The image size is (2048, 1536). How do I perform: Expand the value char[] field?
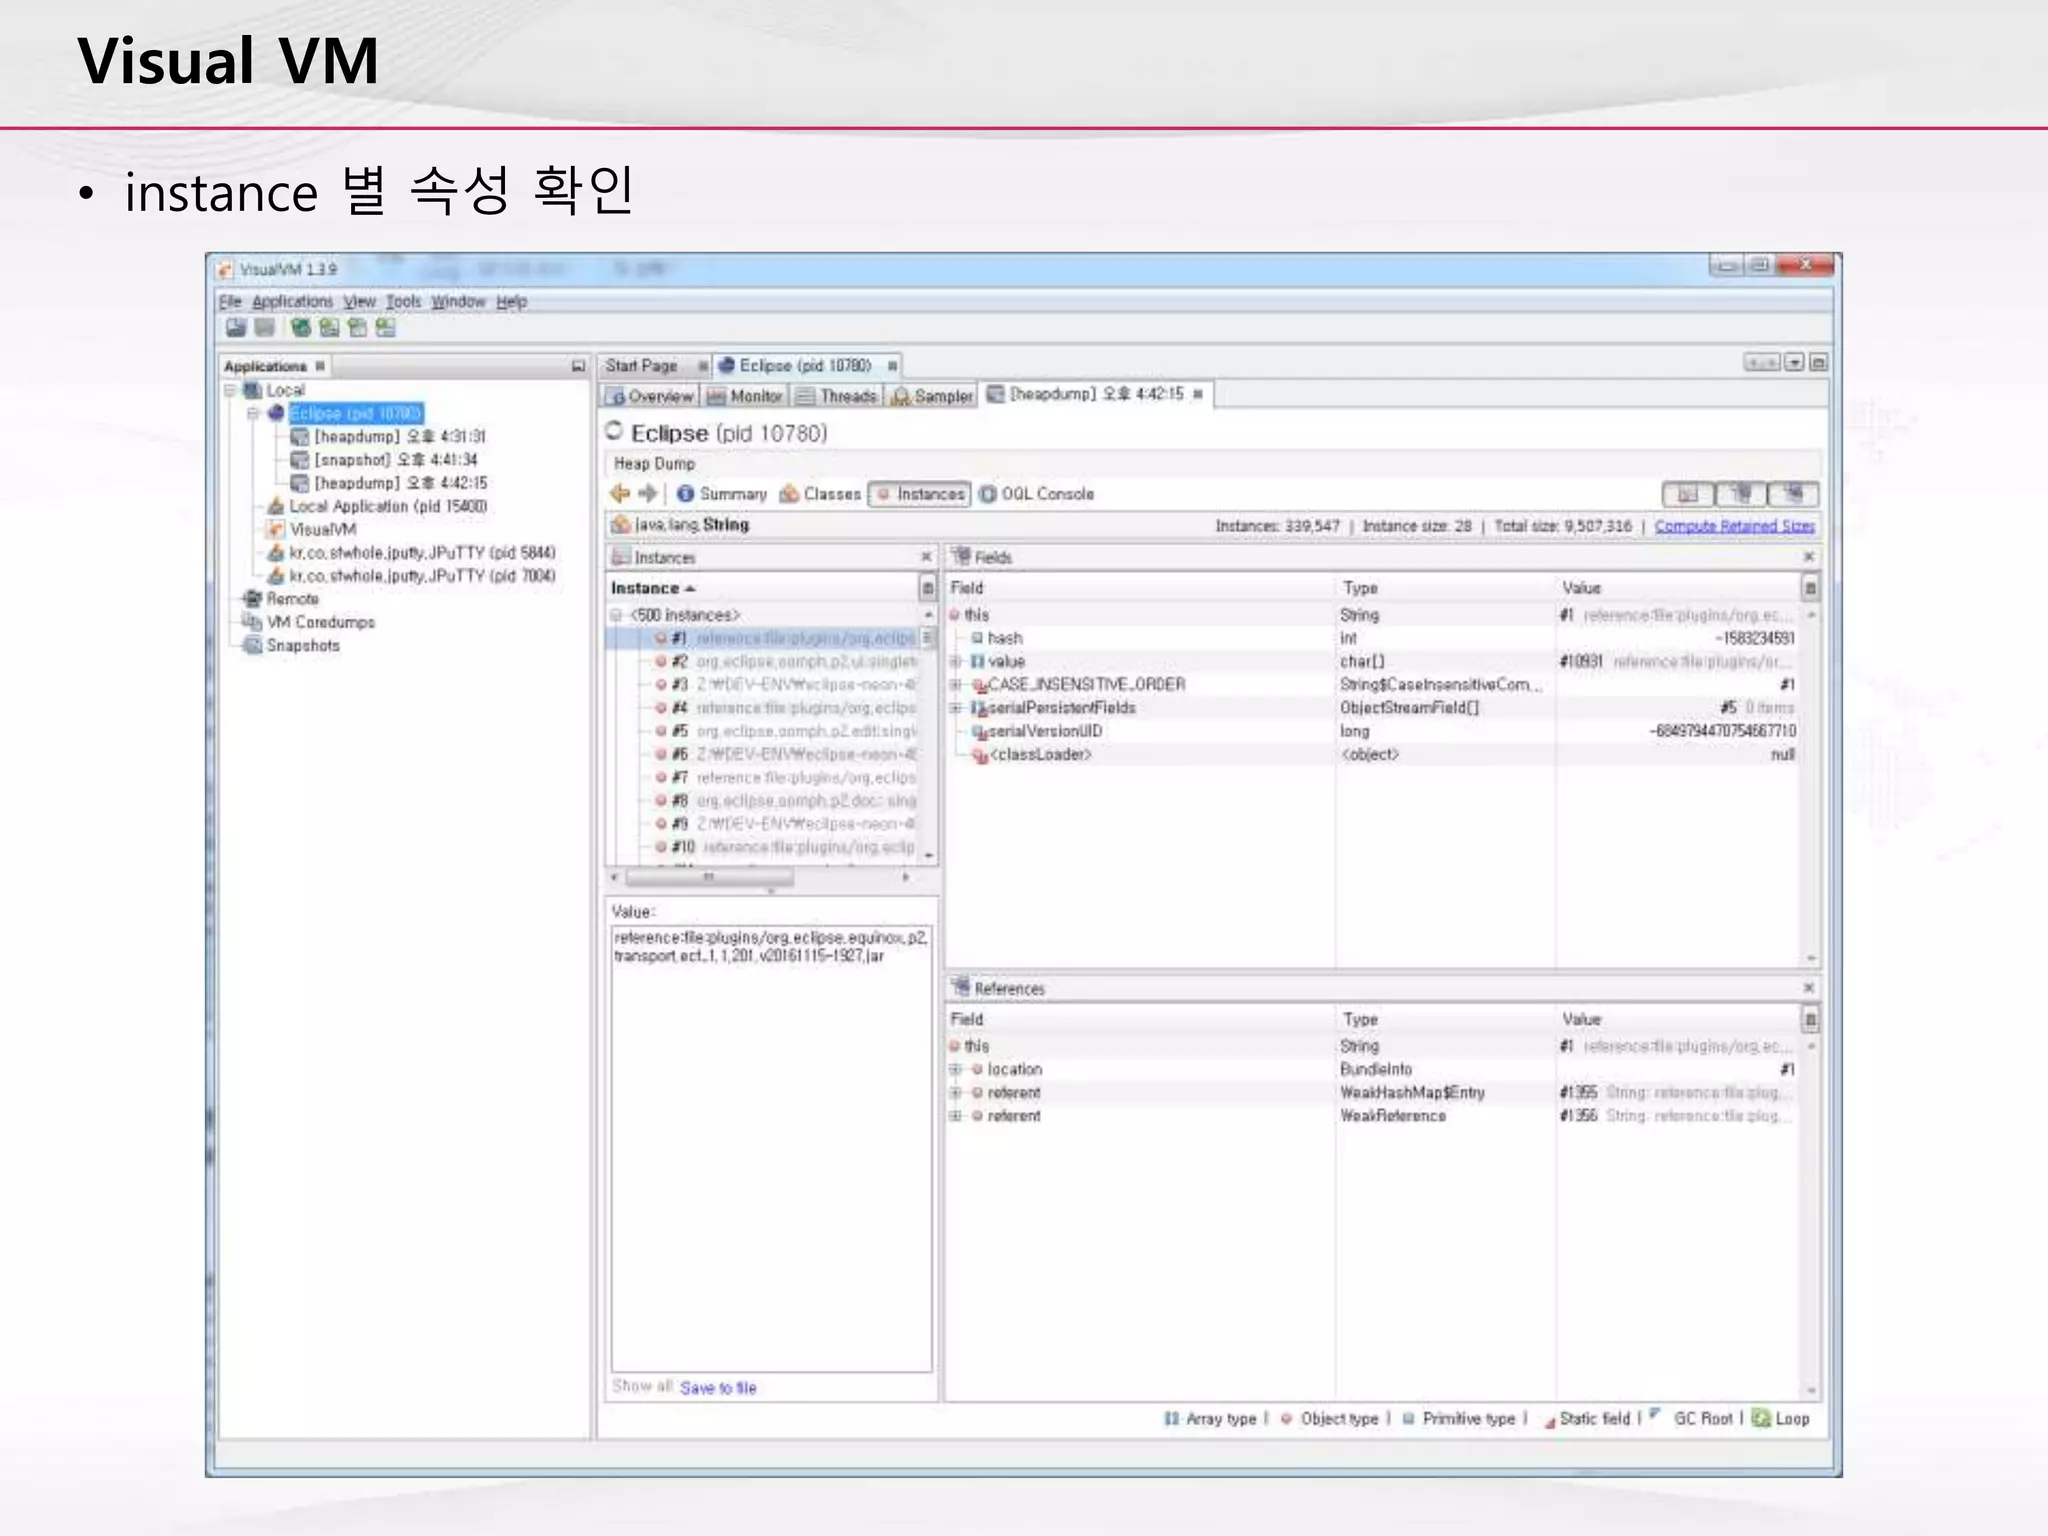coord(955,661)
